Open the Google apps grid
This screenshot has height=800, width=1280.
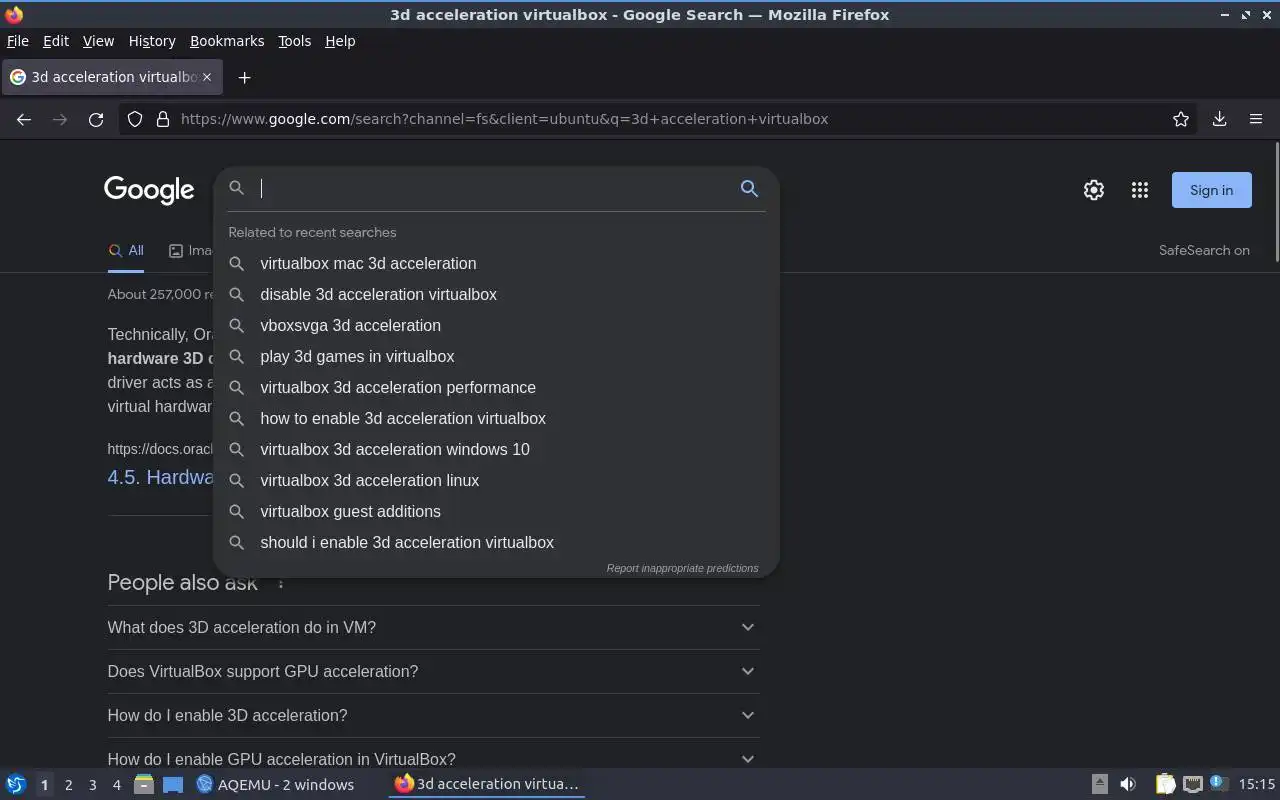tap(1140, 190)
